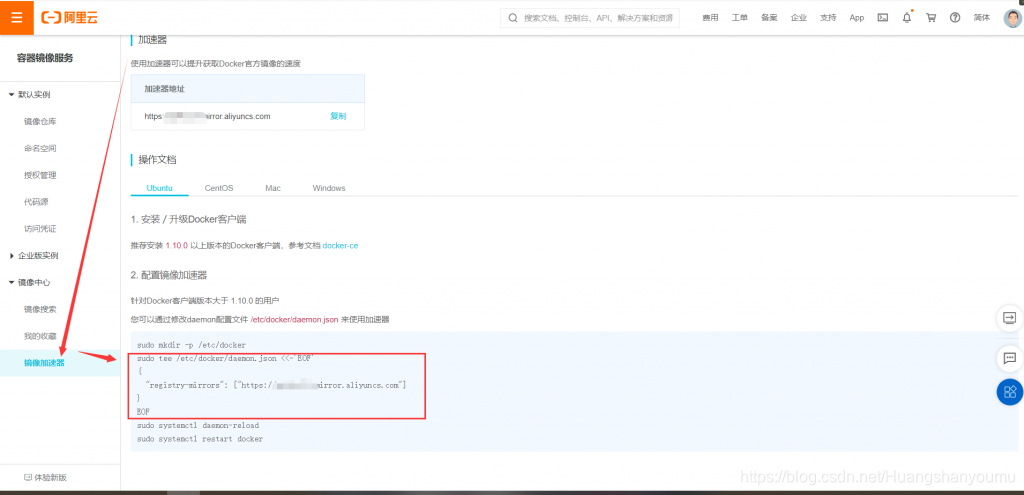Viewport: 1024px width, 495px height.
Task: Select the Ubuntu tab
Action: (159, 187)
